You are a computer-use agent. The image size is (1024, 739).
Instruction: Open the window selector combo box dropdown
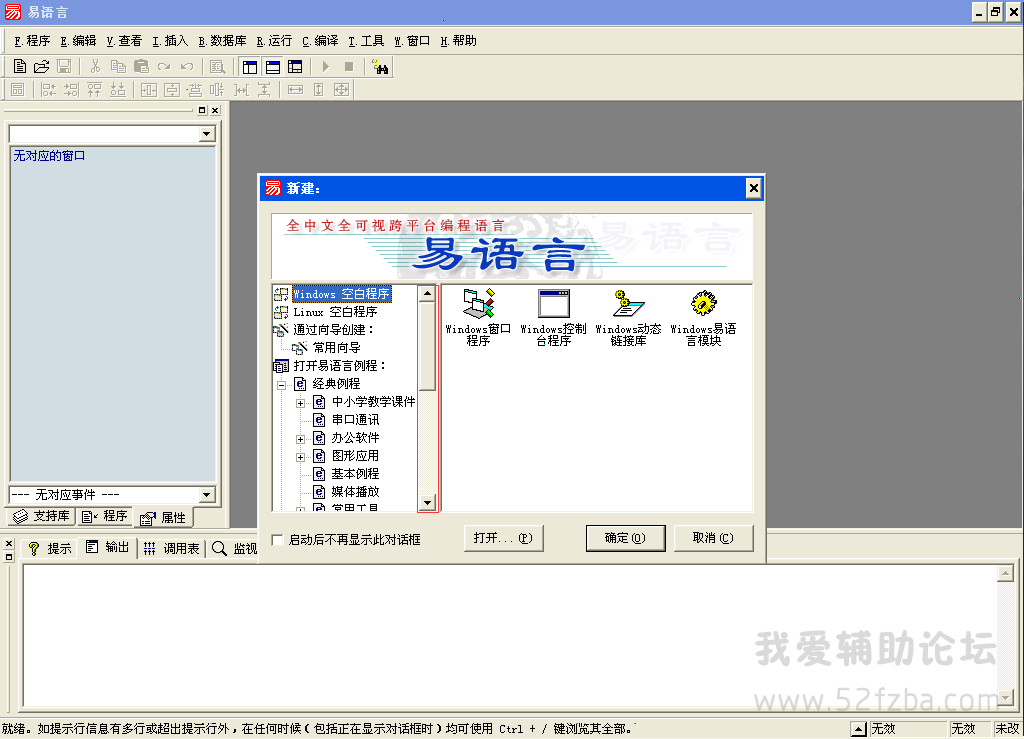point(206,134)
